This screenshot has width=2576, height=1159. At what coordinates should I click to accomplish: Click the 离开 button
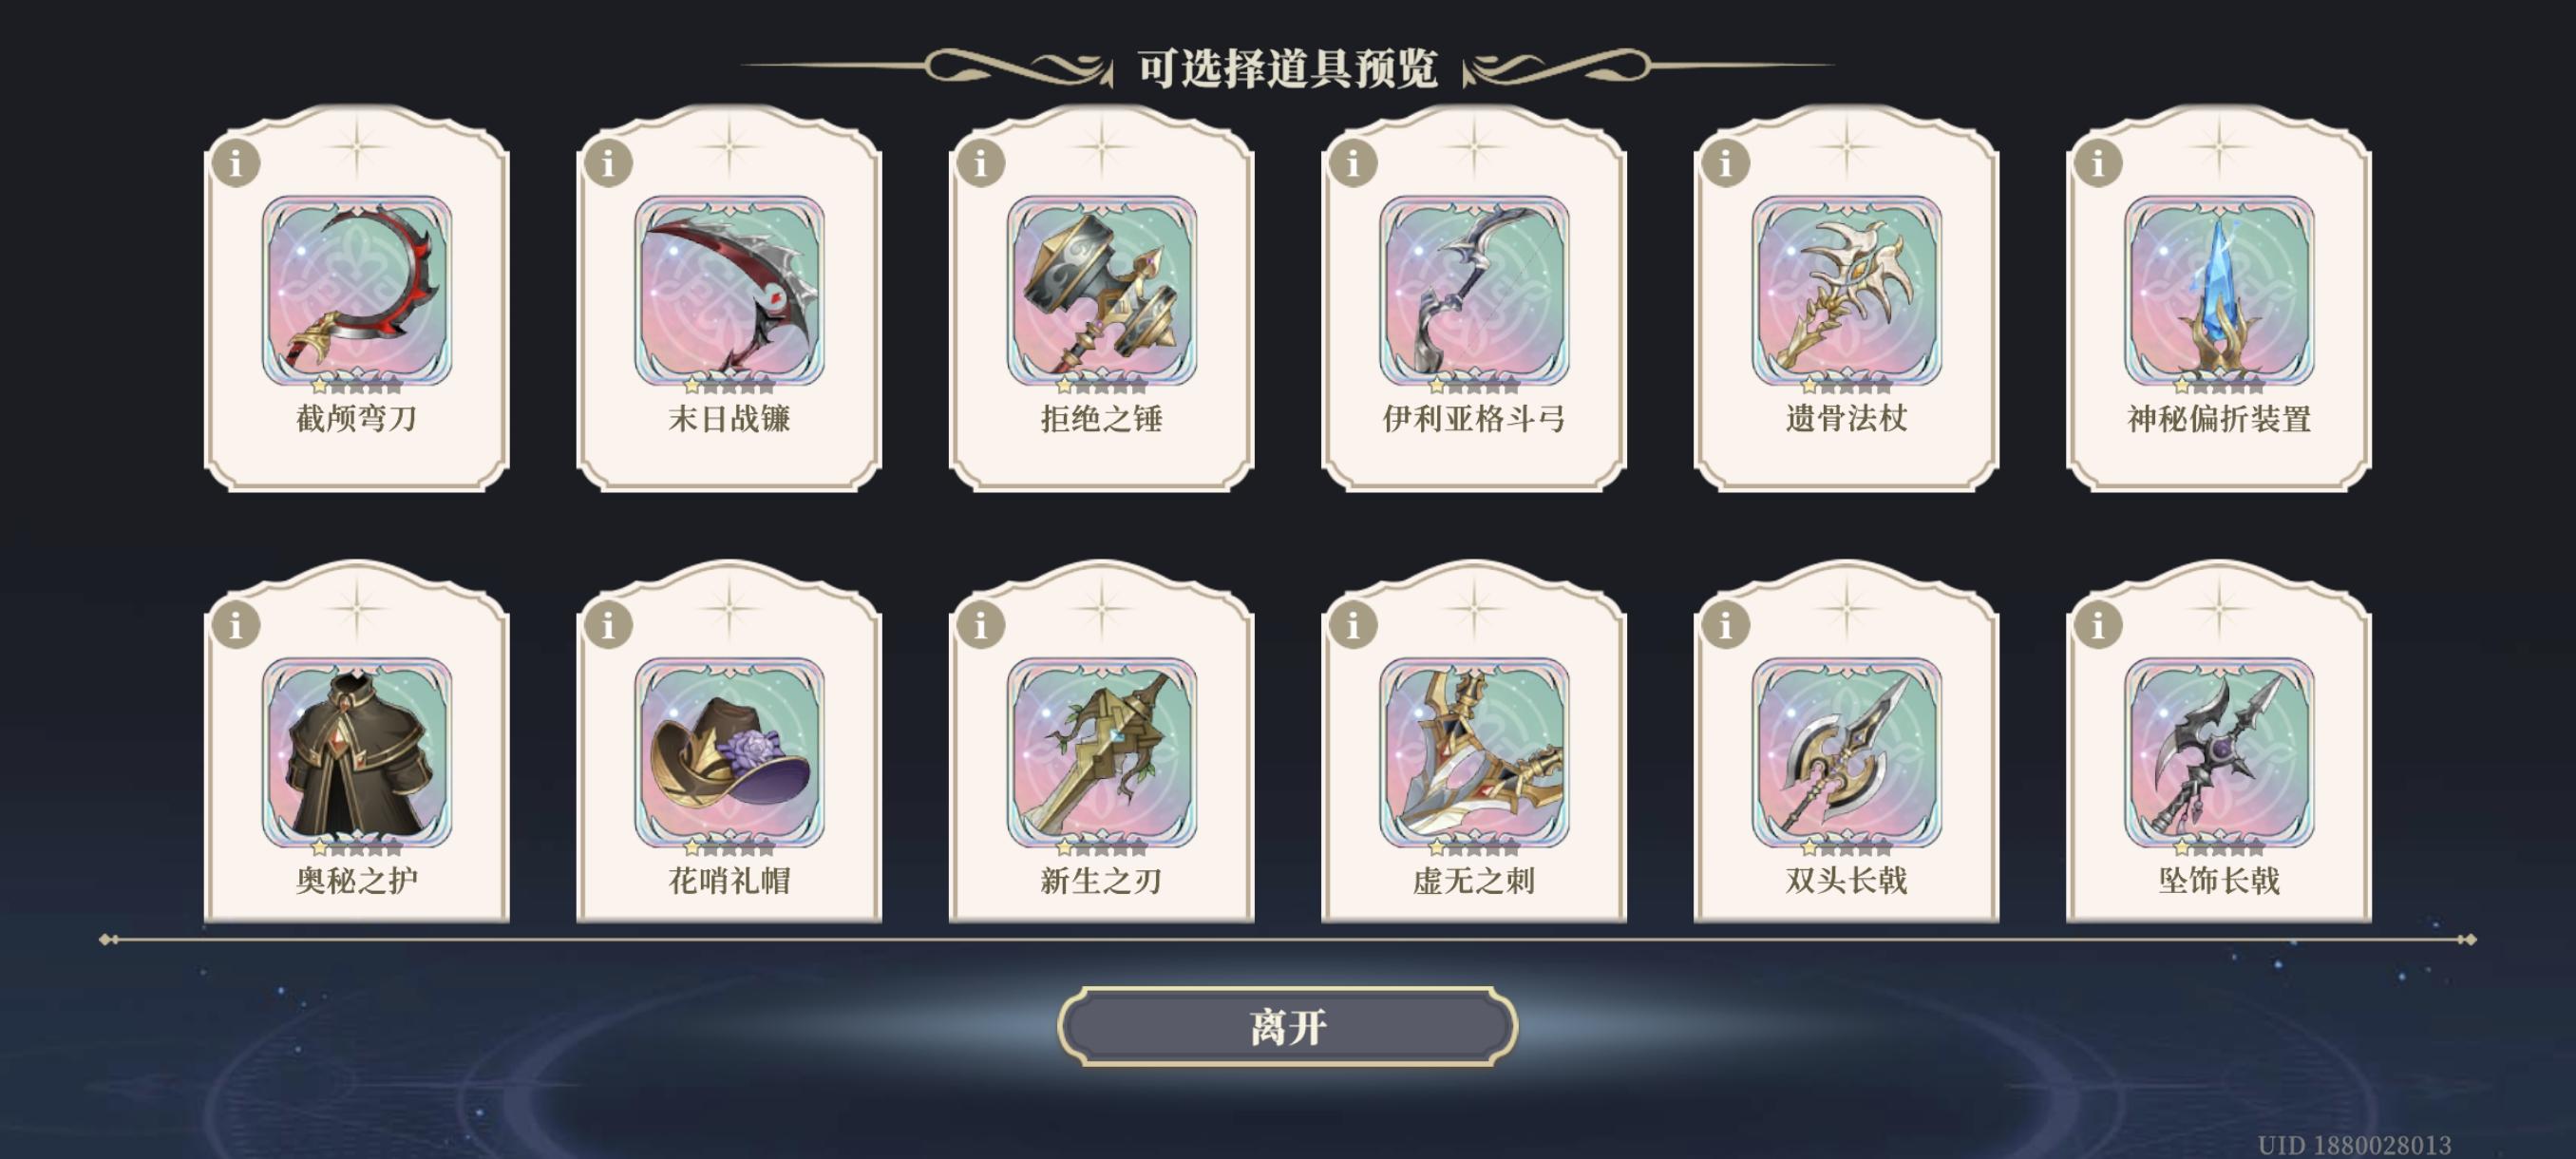pos(1288,1027)
